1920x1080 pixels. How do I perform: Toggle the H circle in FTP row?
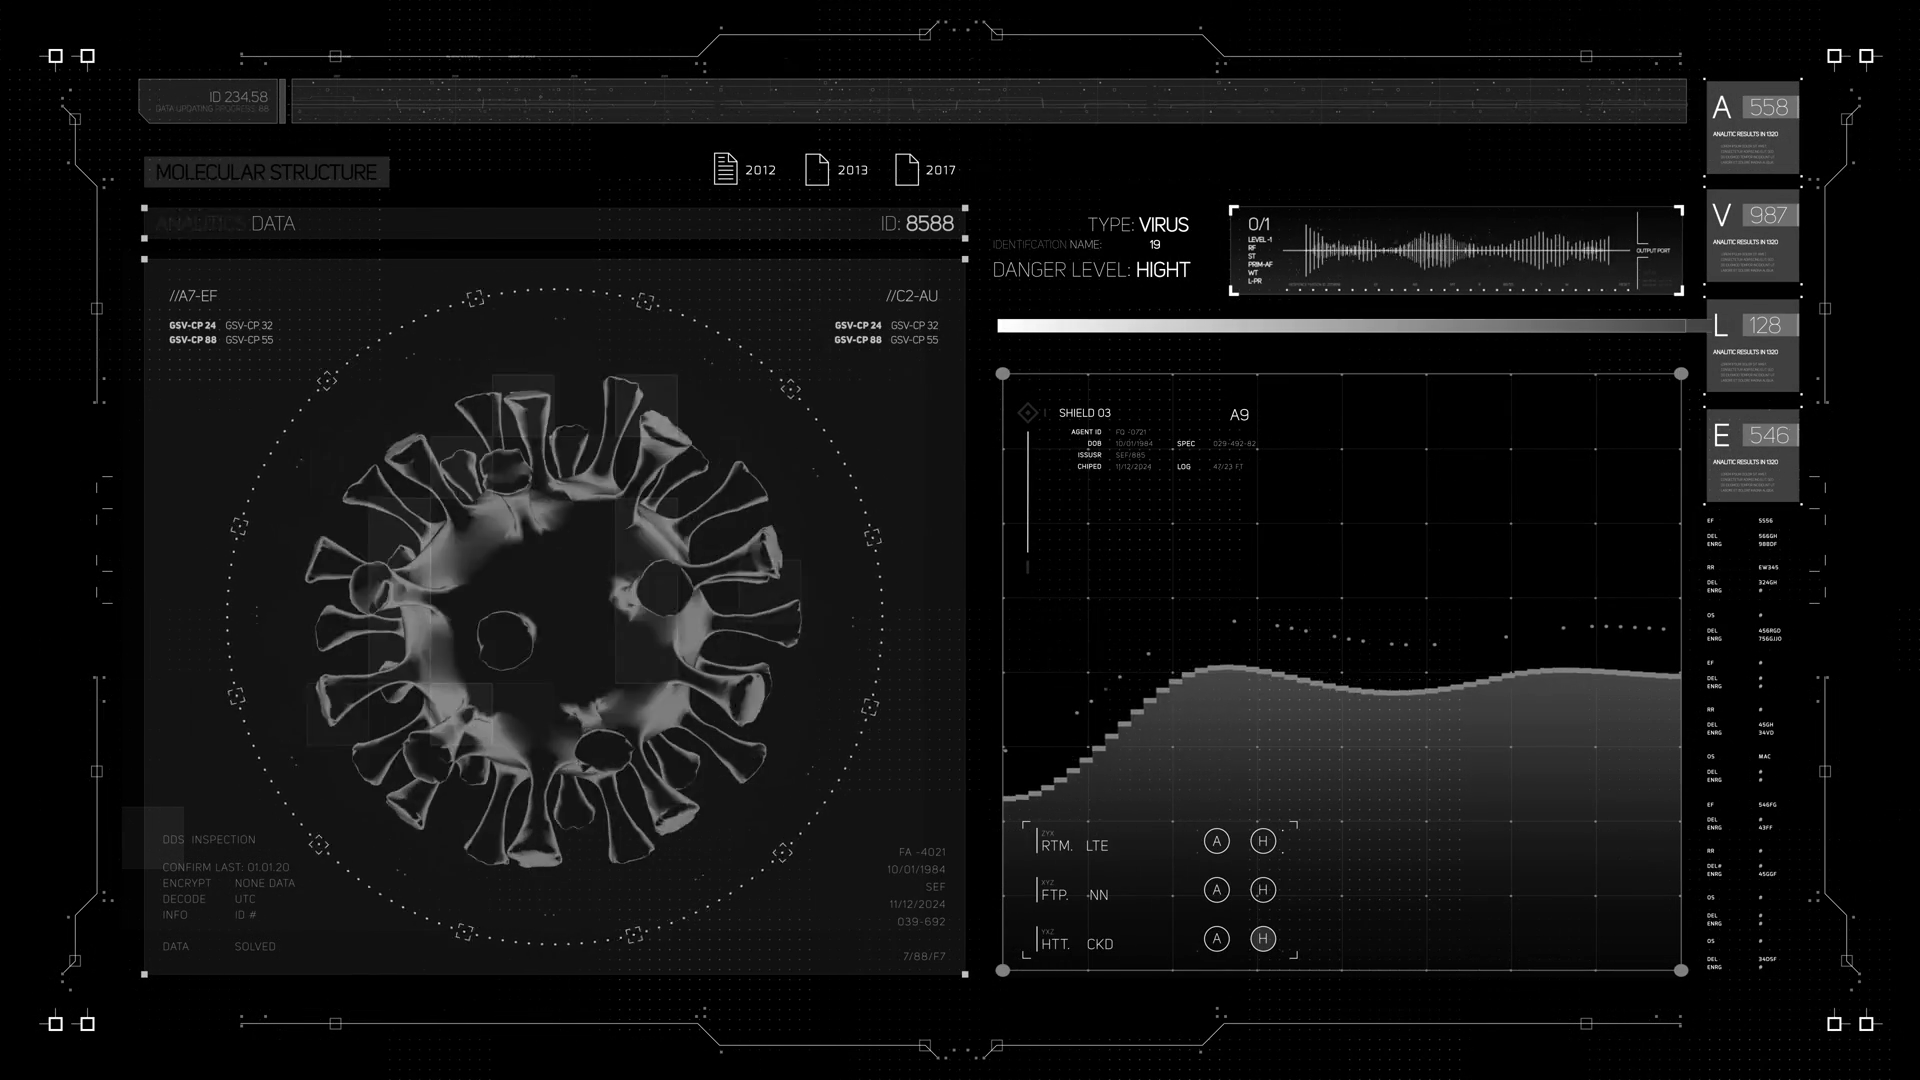(x=1263, y=890)
